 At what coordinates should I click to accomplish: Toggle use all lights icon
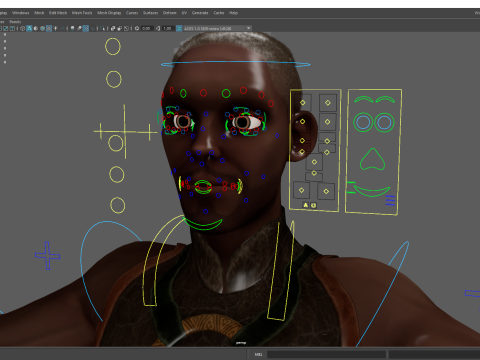[55, 28]
